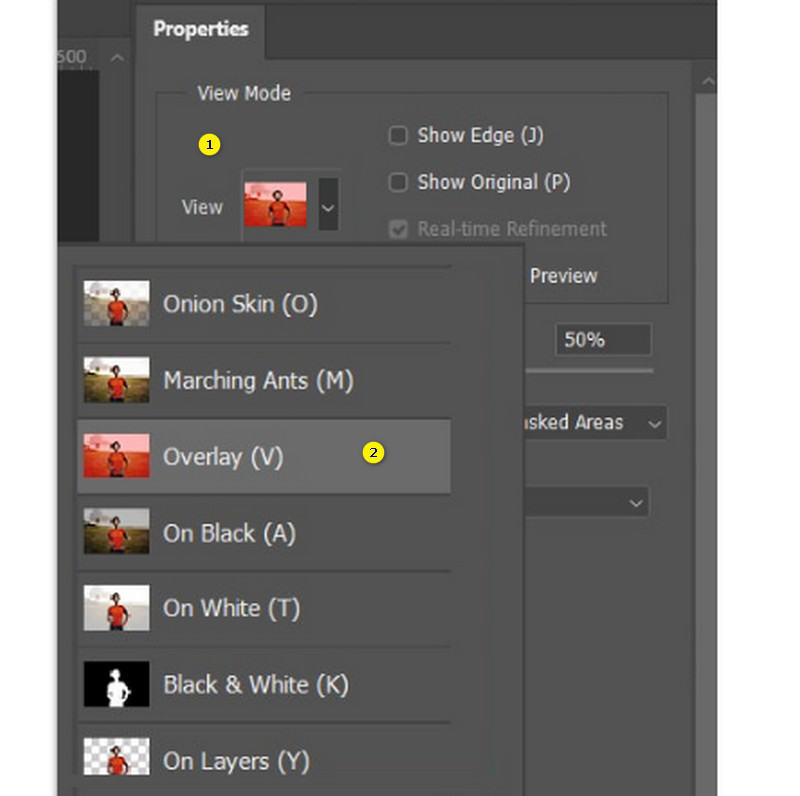
Task: Click the Onion Skin thumbnail icon
Action: (116, 304)
